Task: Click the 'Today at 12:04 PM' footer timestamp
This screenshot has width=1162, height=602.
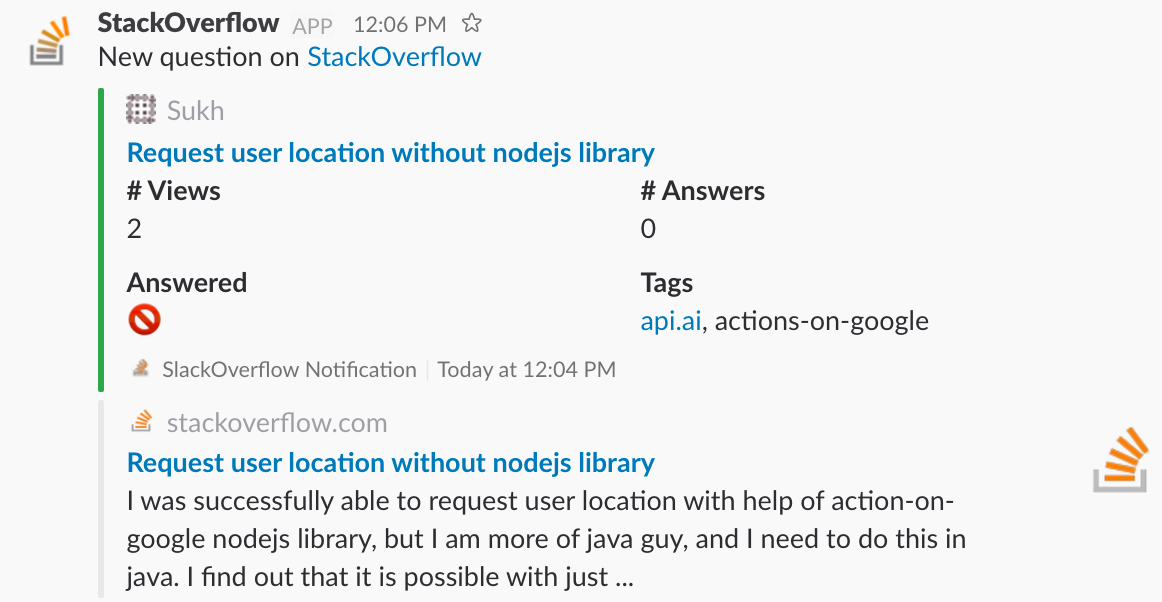Action: (526, 369)
